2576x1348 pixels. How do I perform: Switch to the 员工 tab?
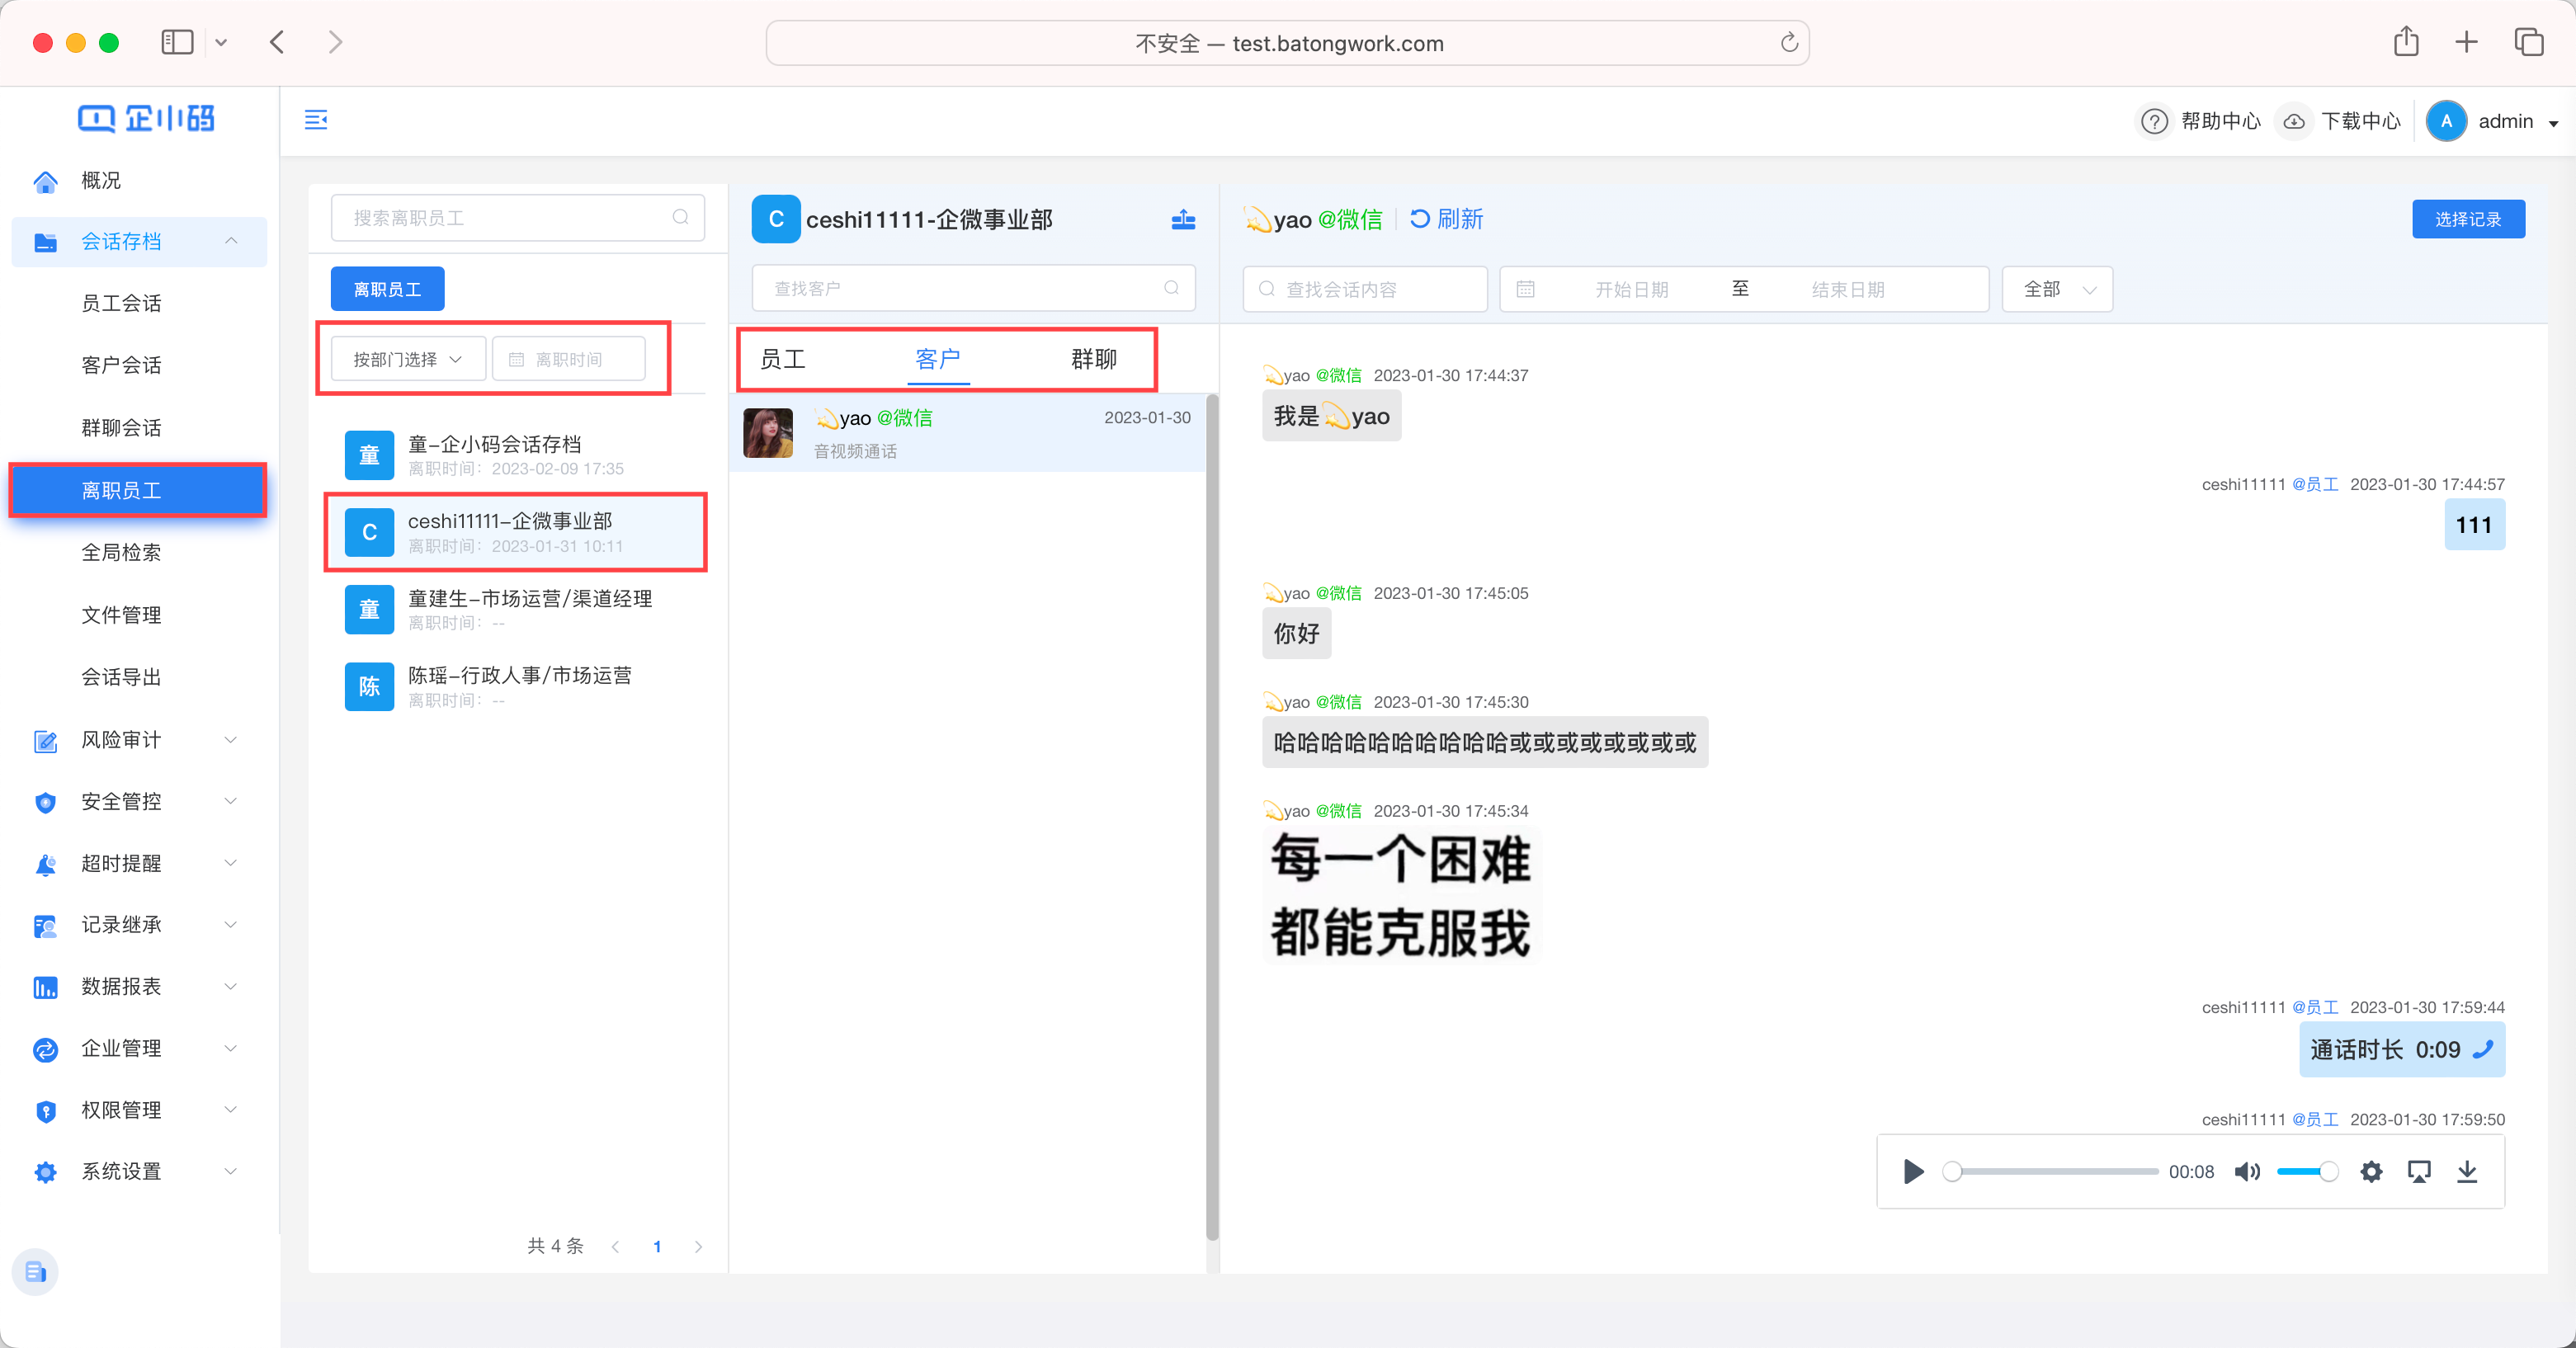point(782,359)
